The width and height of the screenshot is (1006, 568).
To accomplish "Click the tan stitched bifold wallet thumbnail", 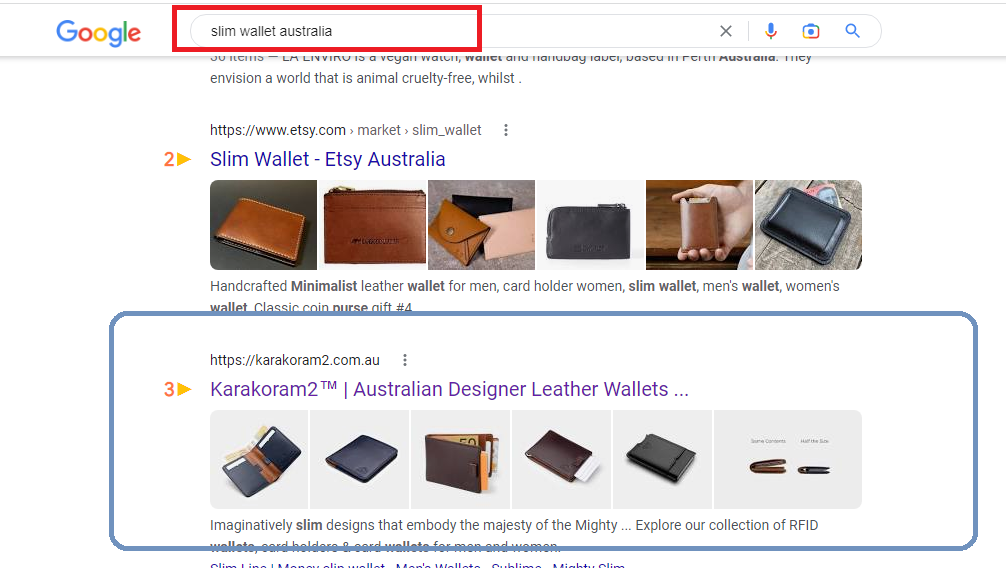I will click(x=263, y=225).
